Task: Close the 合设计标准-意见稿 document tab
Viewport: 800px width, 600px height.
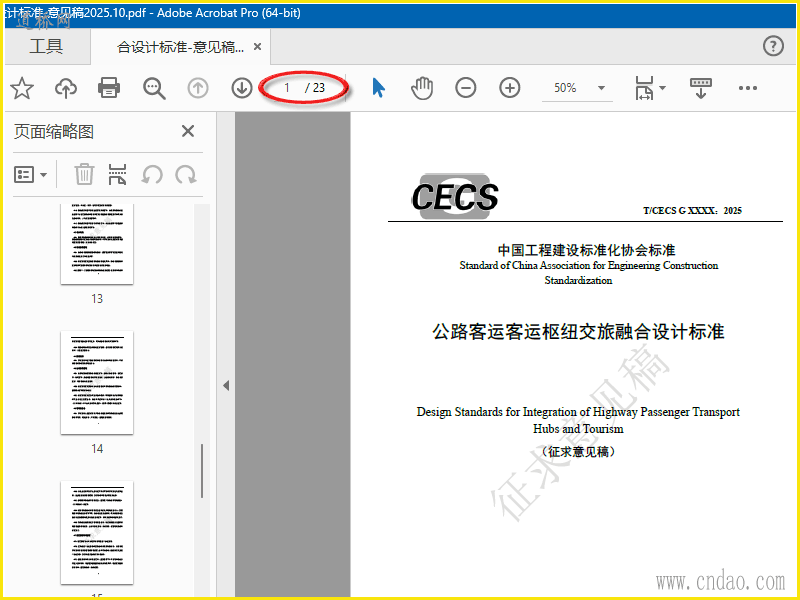Action: click(x=258, y=47)
